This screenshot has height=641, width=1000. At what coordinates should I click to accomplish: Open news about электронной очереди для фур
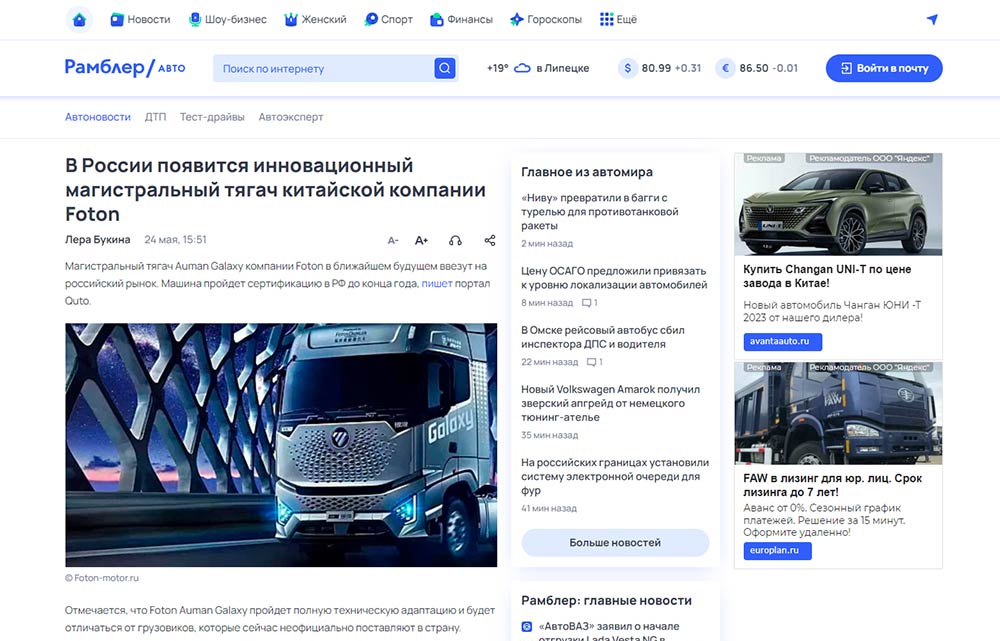click(x=615, y=476)
